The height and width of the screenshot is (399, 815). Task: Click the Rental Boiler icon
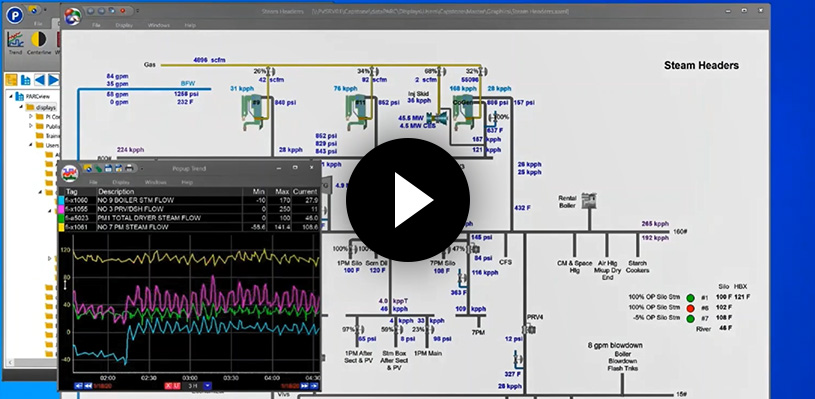point(589,201)
